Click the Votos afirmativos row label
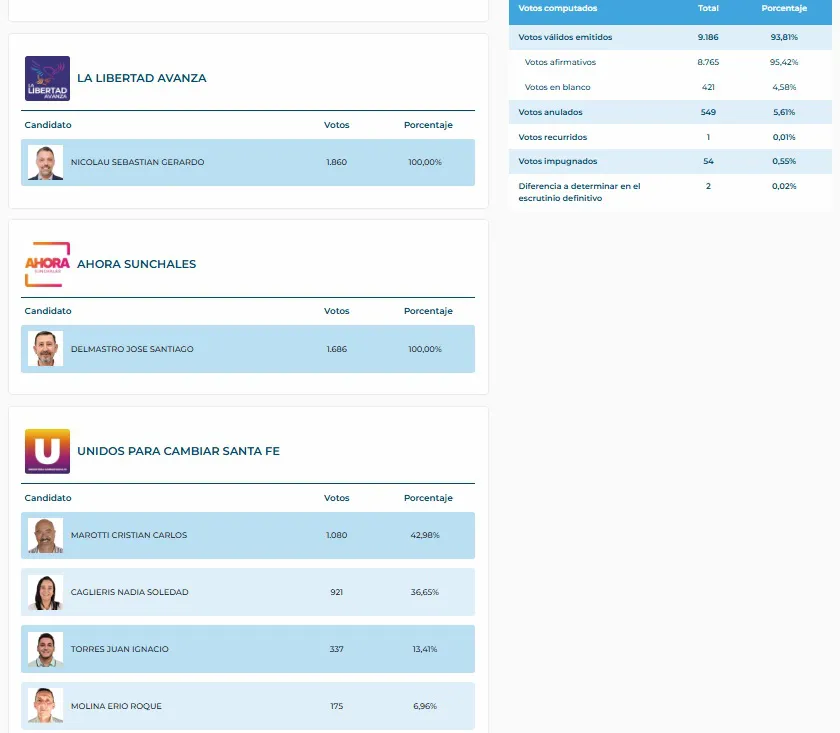840x733 pixels. 560,62
